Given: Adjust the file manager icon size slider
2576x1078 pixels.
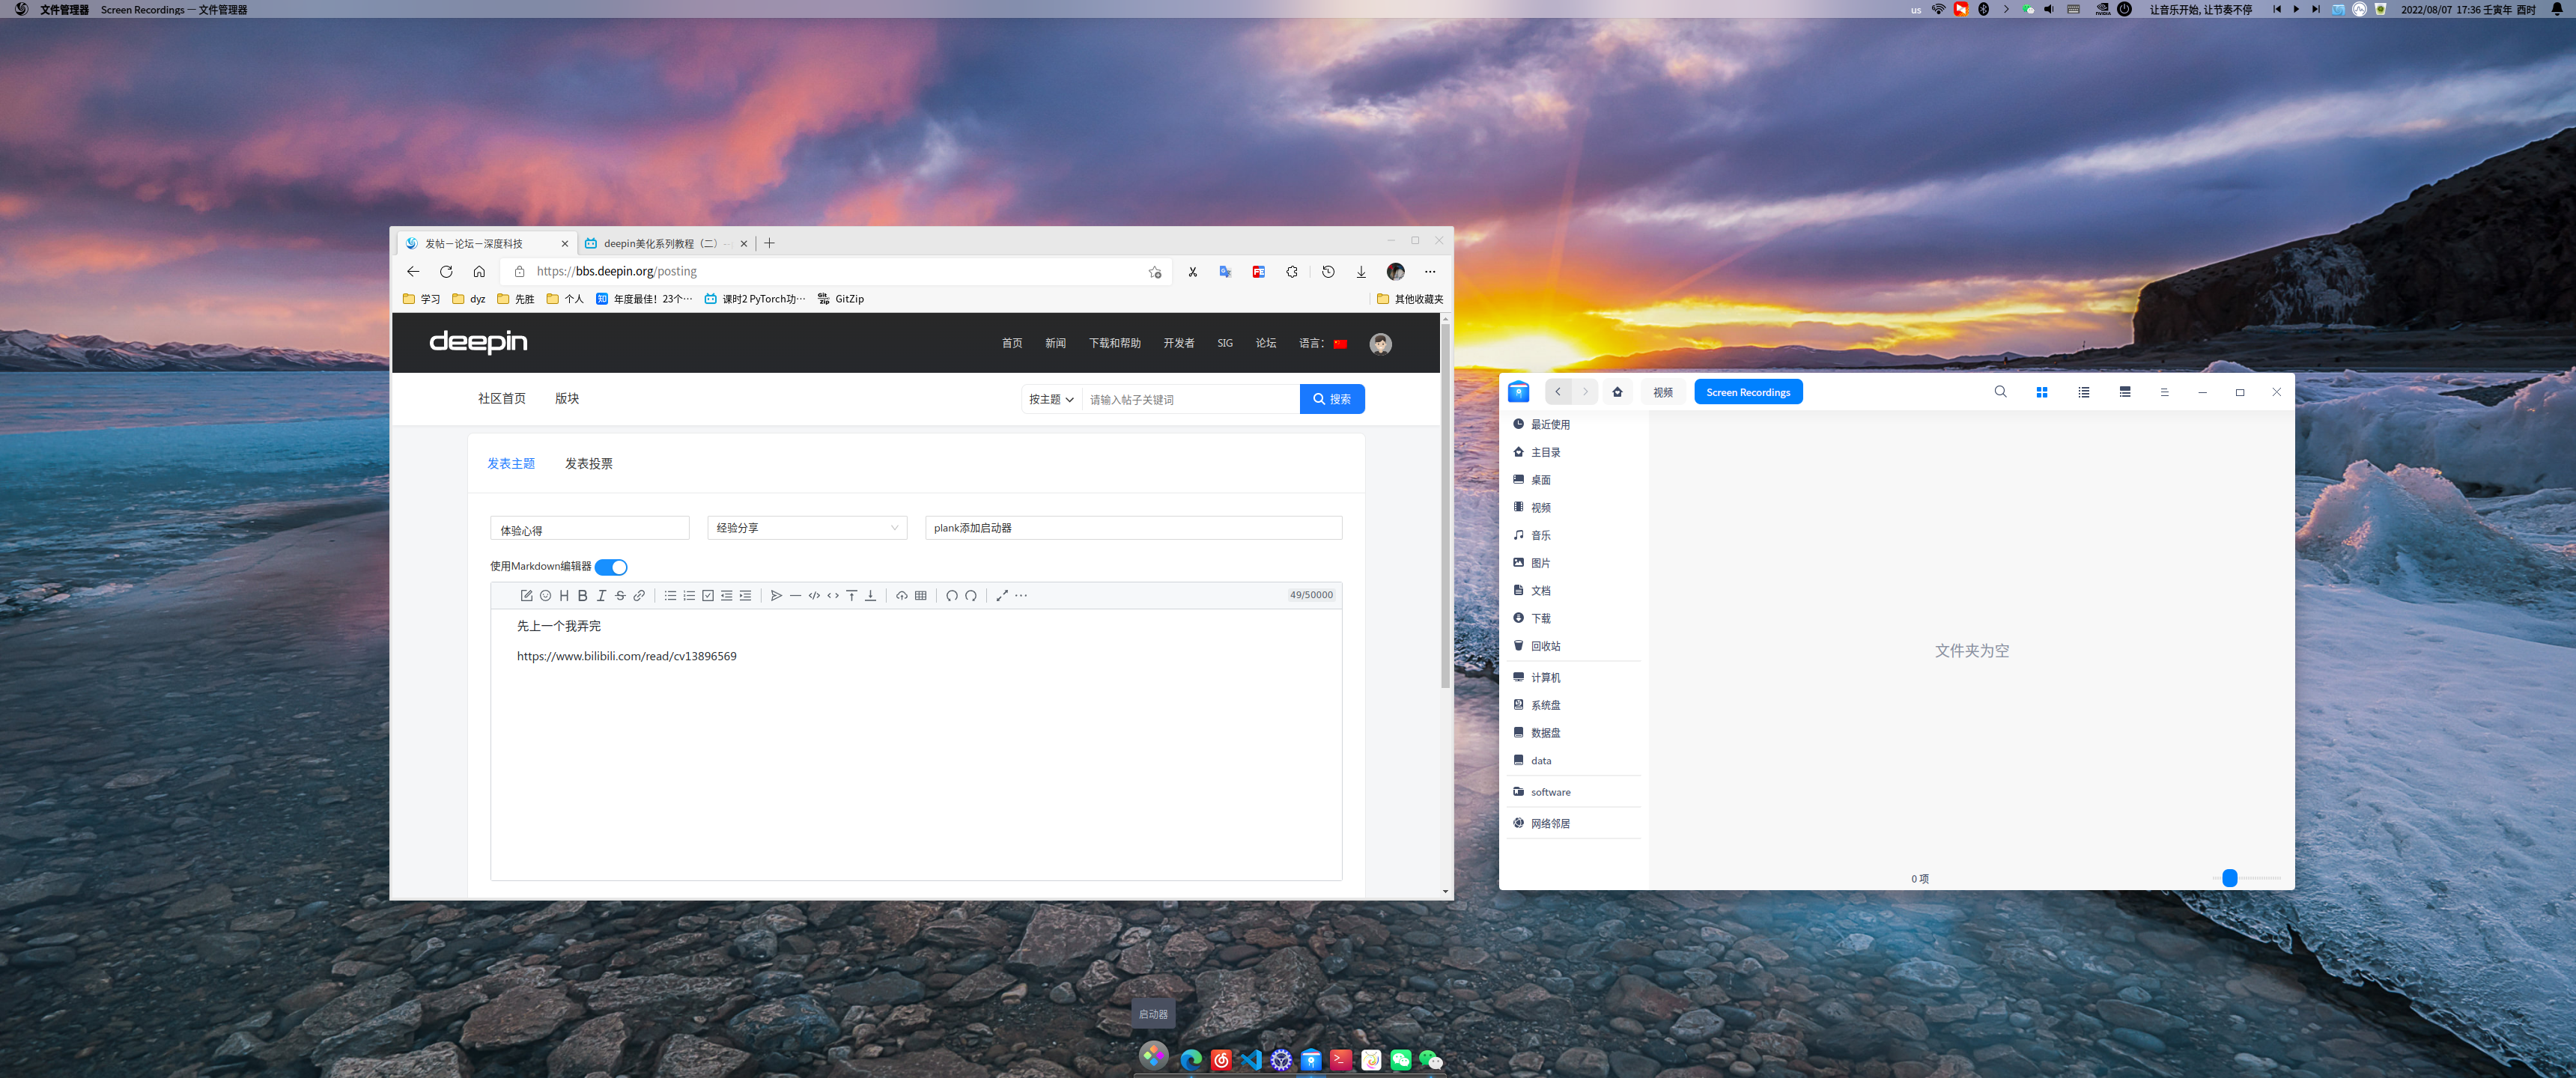Looking at the screenshot, I should 2229,878.
